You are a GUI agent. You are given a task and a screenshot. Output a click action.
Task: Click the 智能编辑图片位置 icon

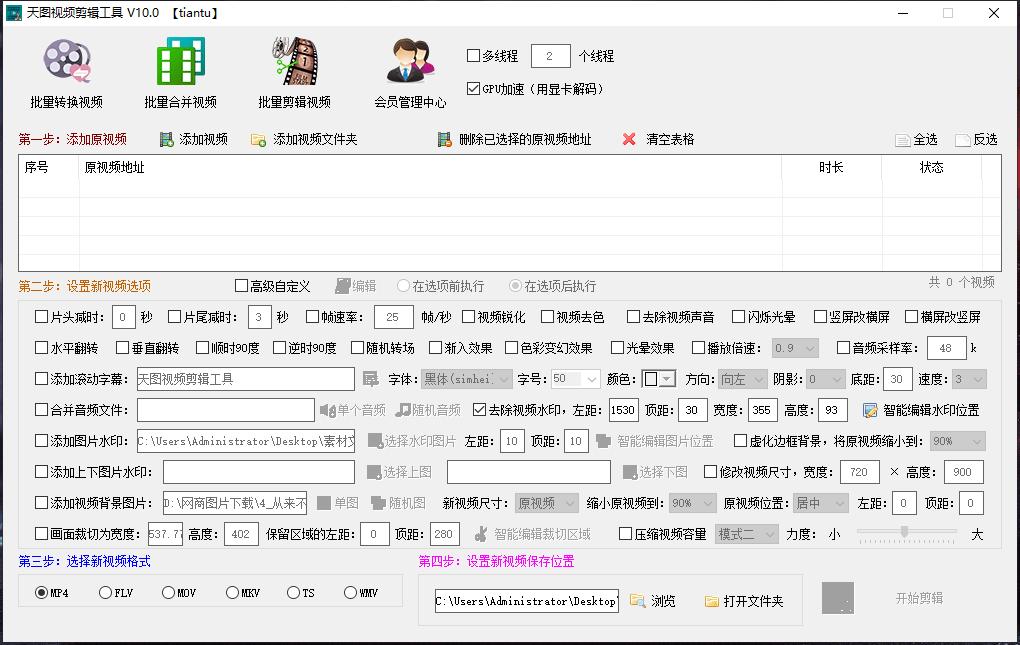[603, 441]
